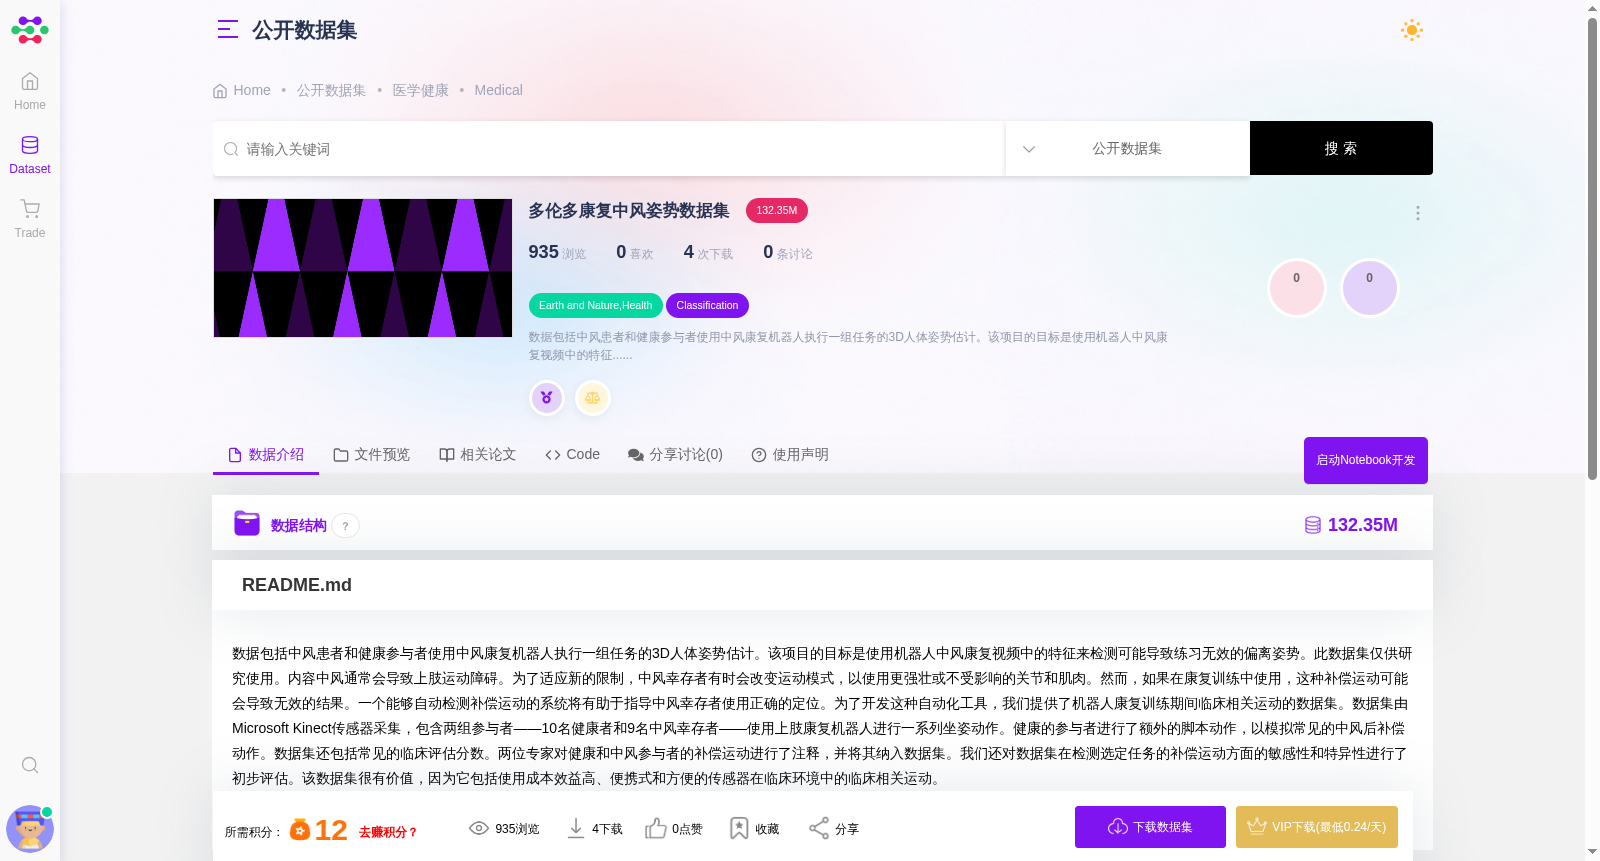Go to Medical breadcrumb

498,90
